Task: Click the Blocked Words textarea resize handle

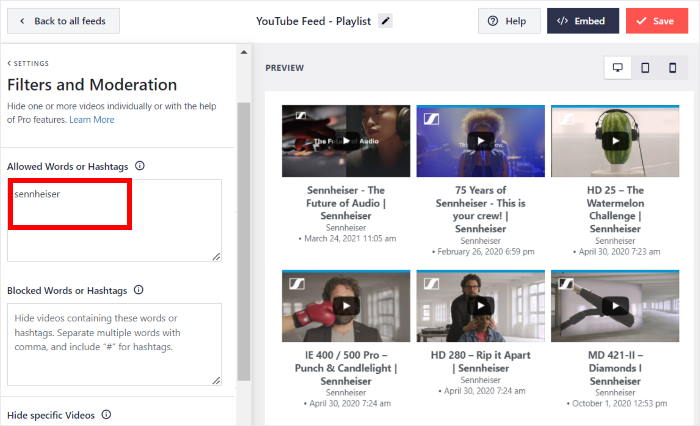Action: [217, 380]
